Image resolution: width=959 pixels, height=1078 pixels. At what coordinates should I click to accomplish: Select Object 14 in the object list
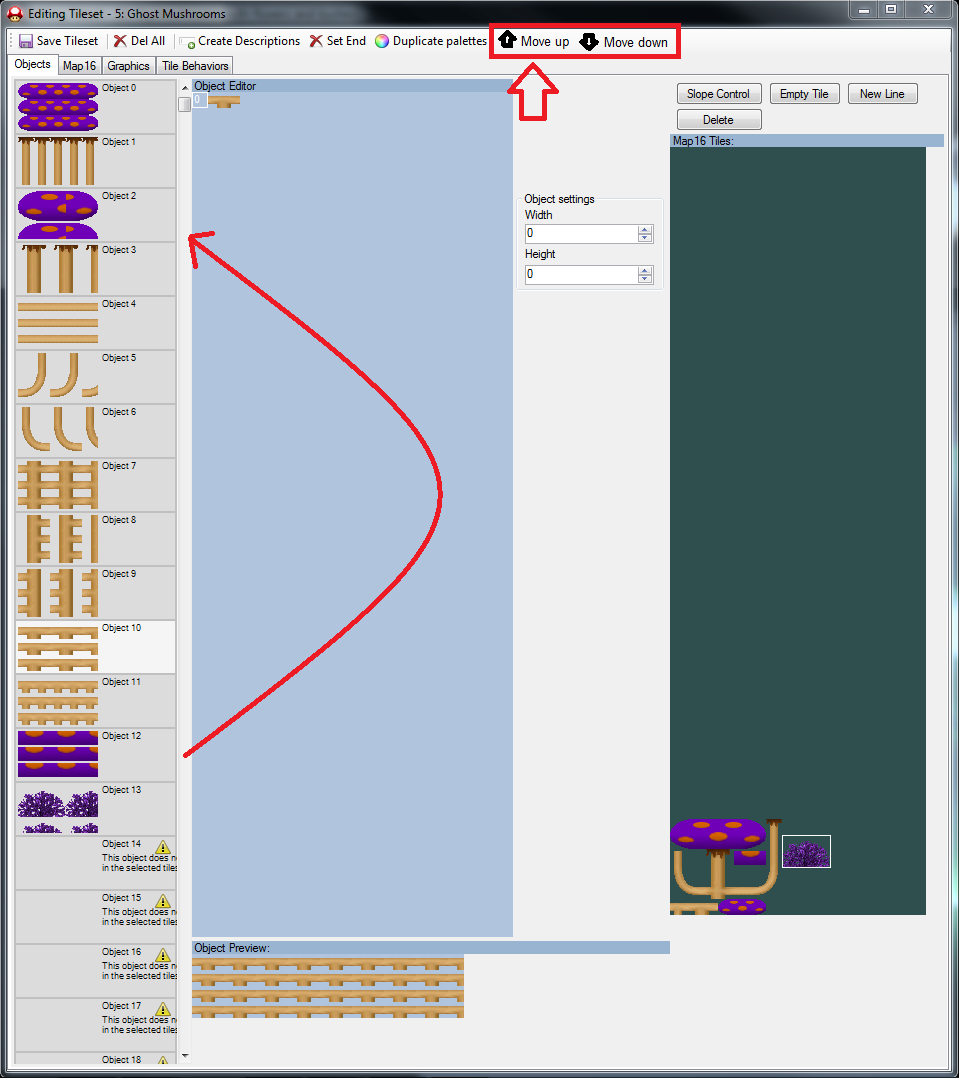(x=96, y=863)
